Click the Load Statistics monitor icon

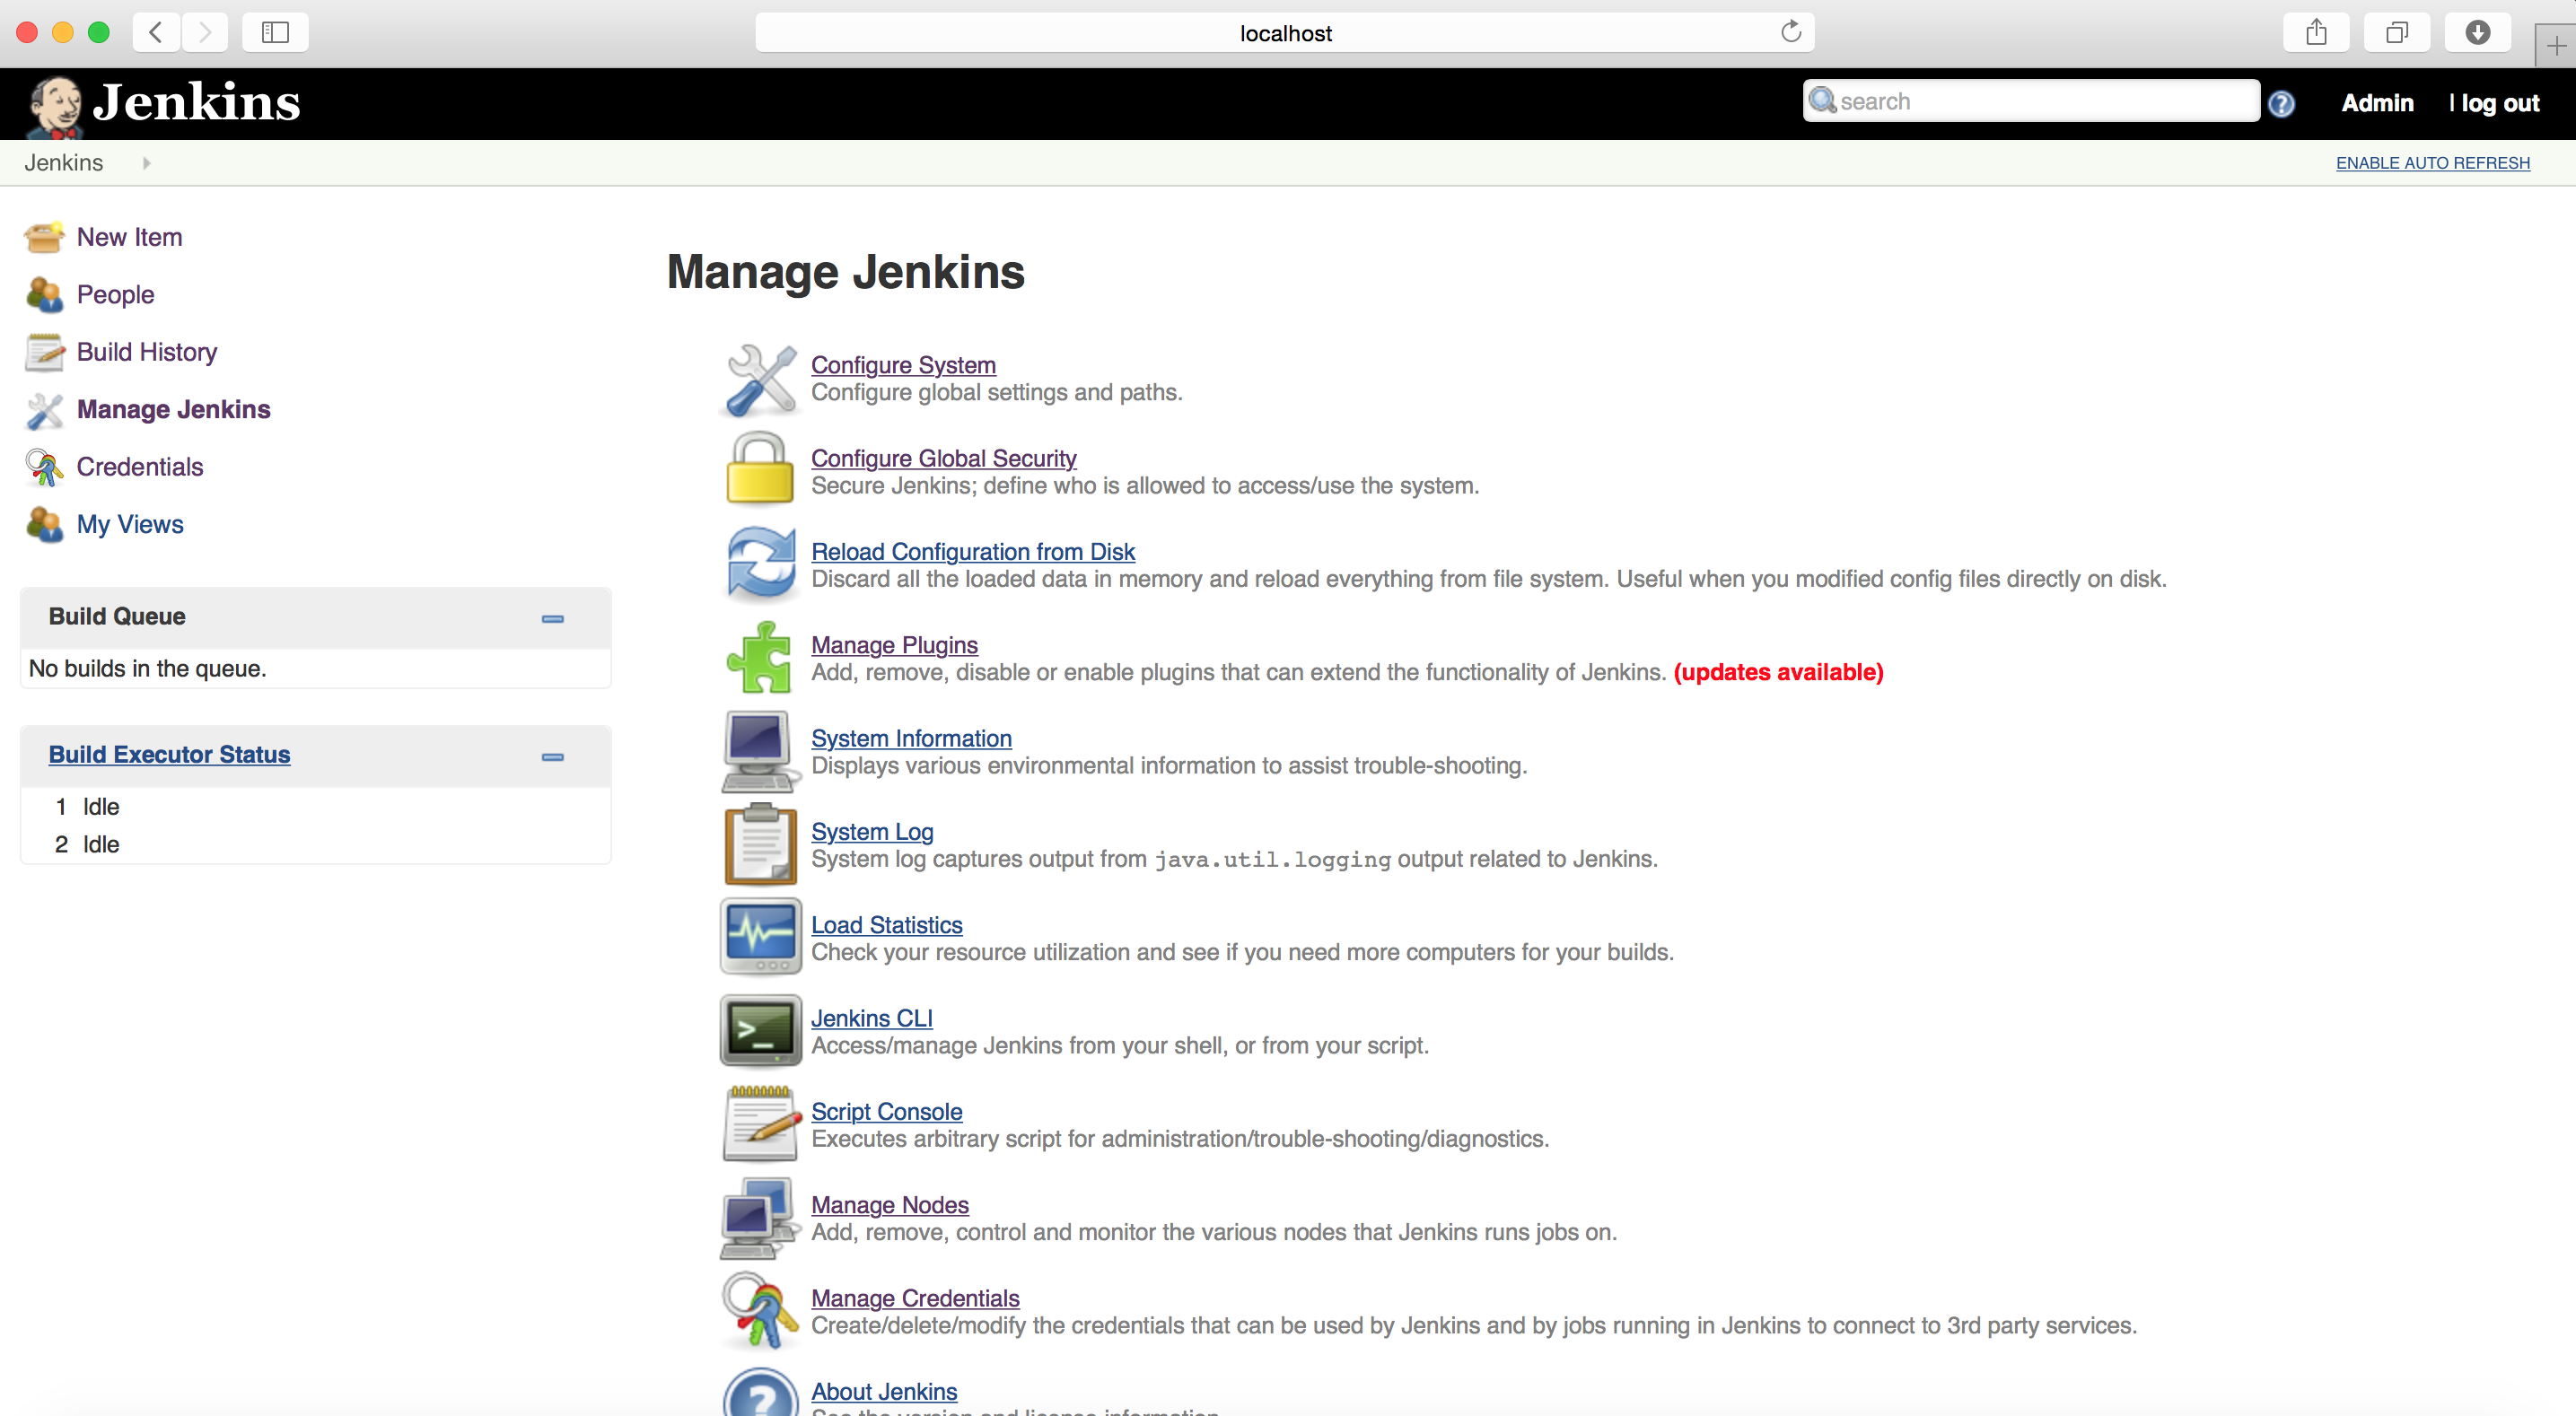(761, 937)
